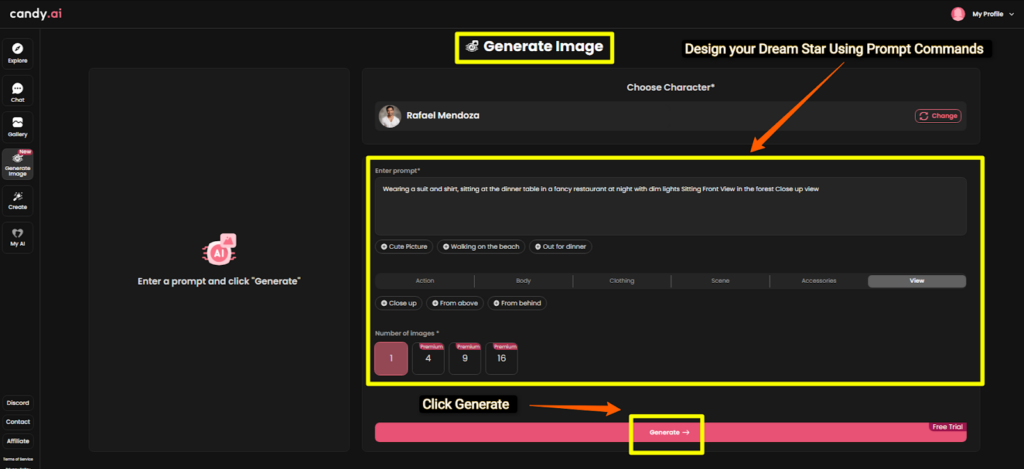This screenshot has width=1024, height=469.
Task: Add the Walking on the beach suggestion
Action: pos(481,247)
